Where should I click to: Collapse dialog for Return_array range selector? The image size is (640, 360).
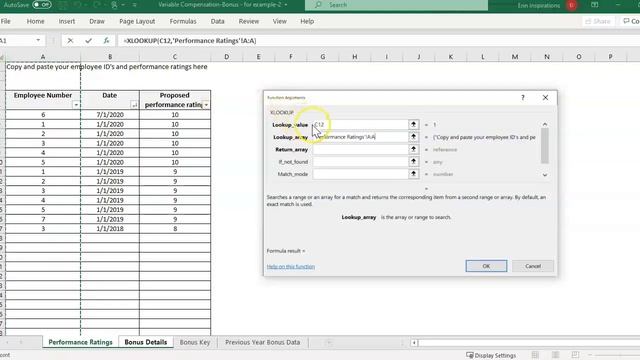tap(413, 149)
